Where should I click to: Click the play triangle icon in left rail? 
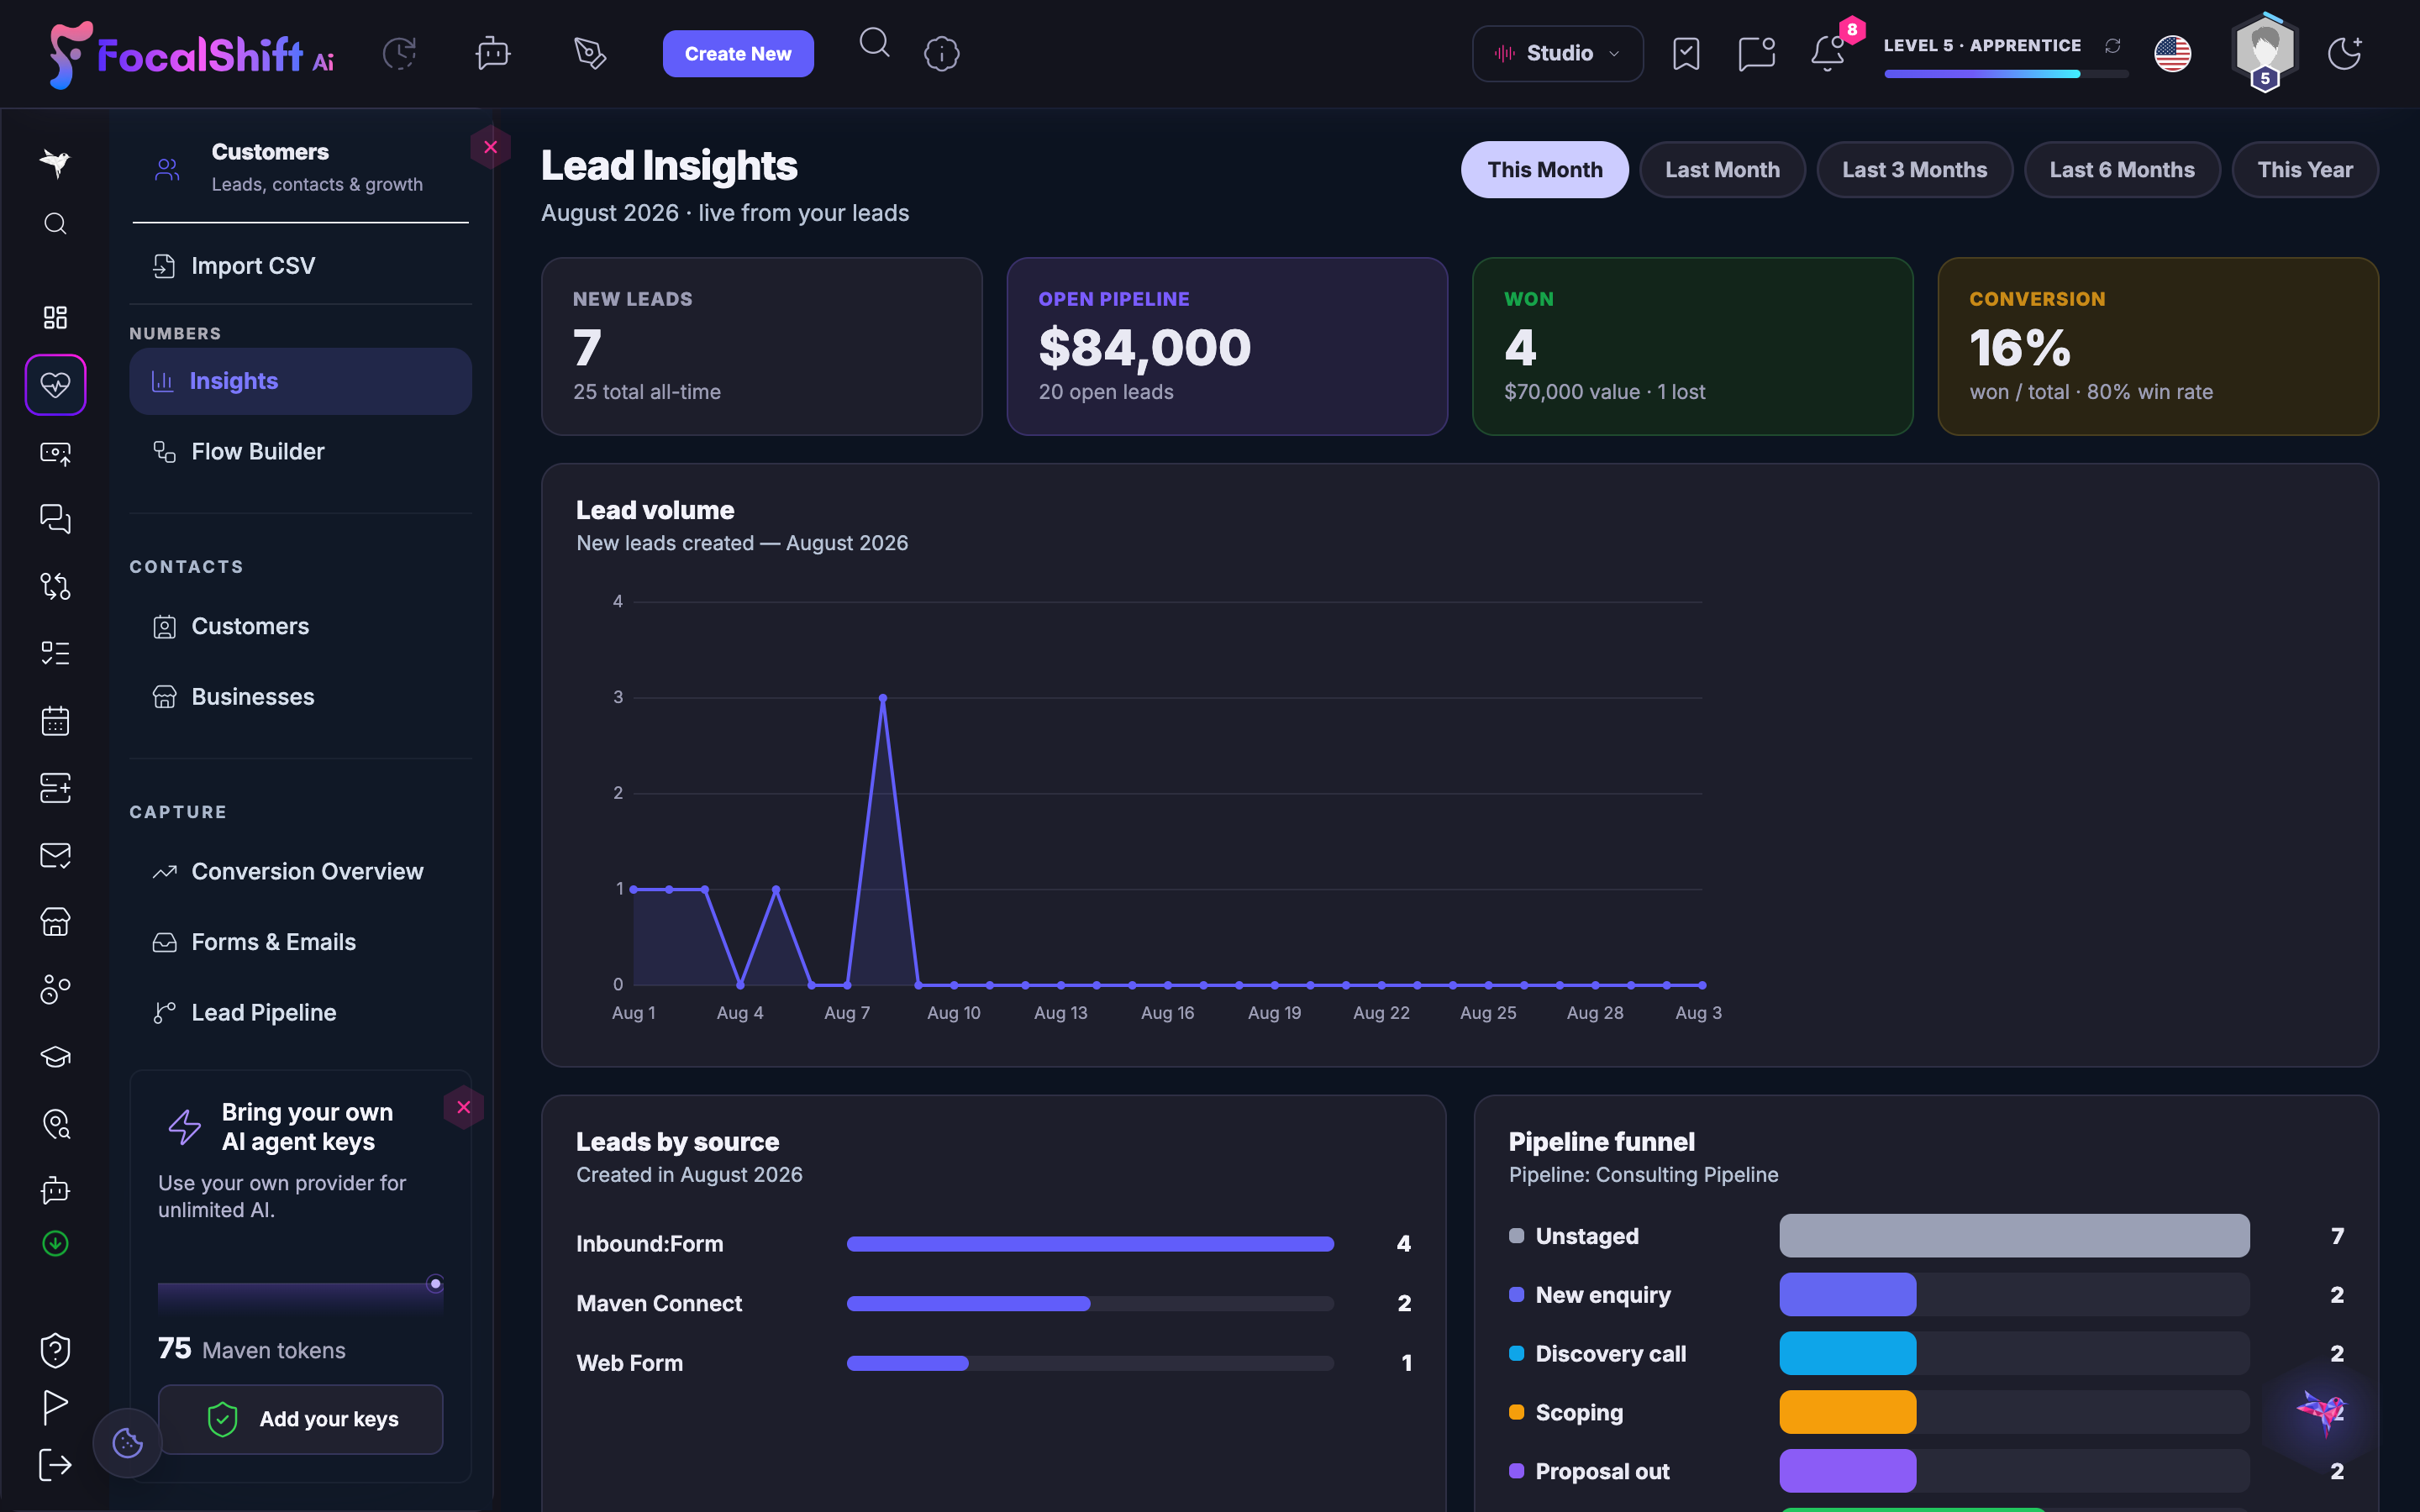(56, 1407)
